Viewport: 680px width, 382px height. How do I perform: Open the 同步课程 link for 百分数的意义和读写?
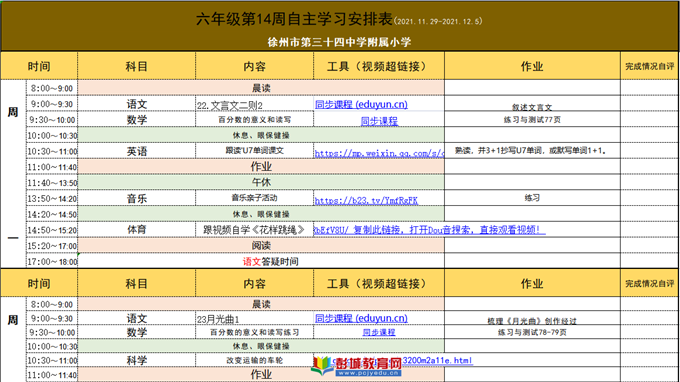point(379,121)
